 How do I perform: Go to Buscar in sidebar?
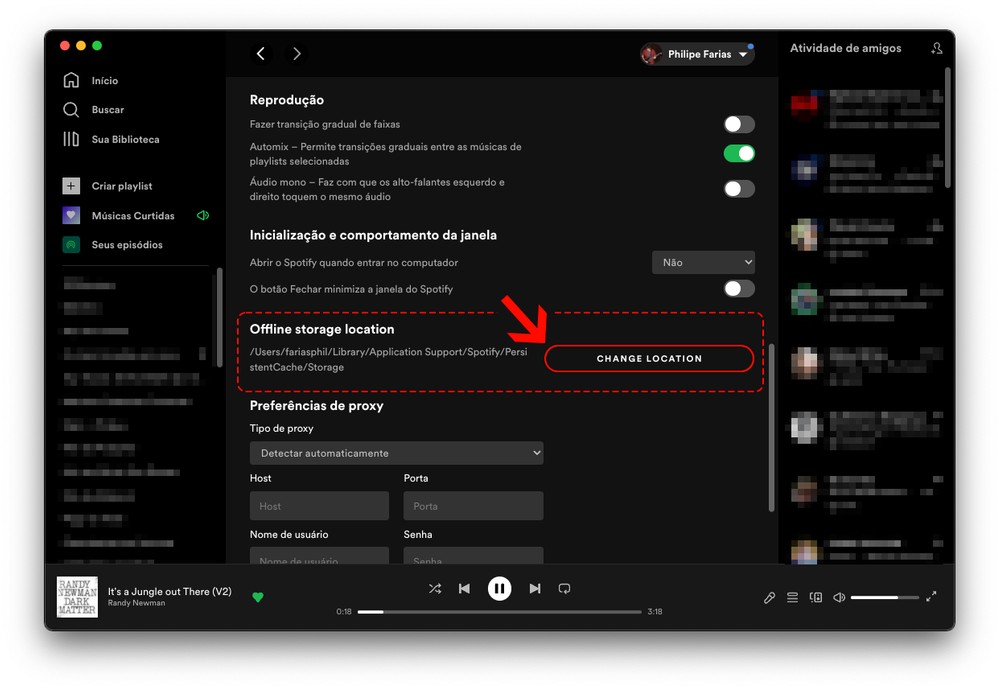coord(107,110)
